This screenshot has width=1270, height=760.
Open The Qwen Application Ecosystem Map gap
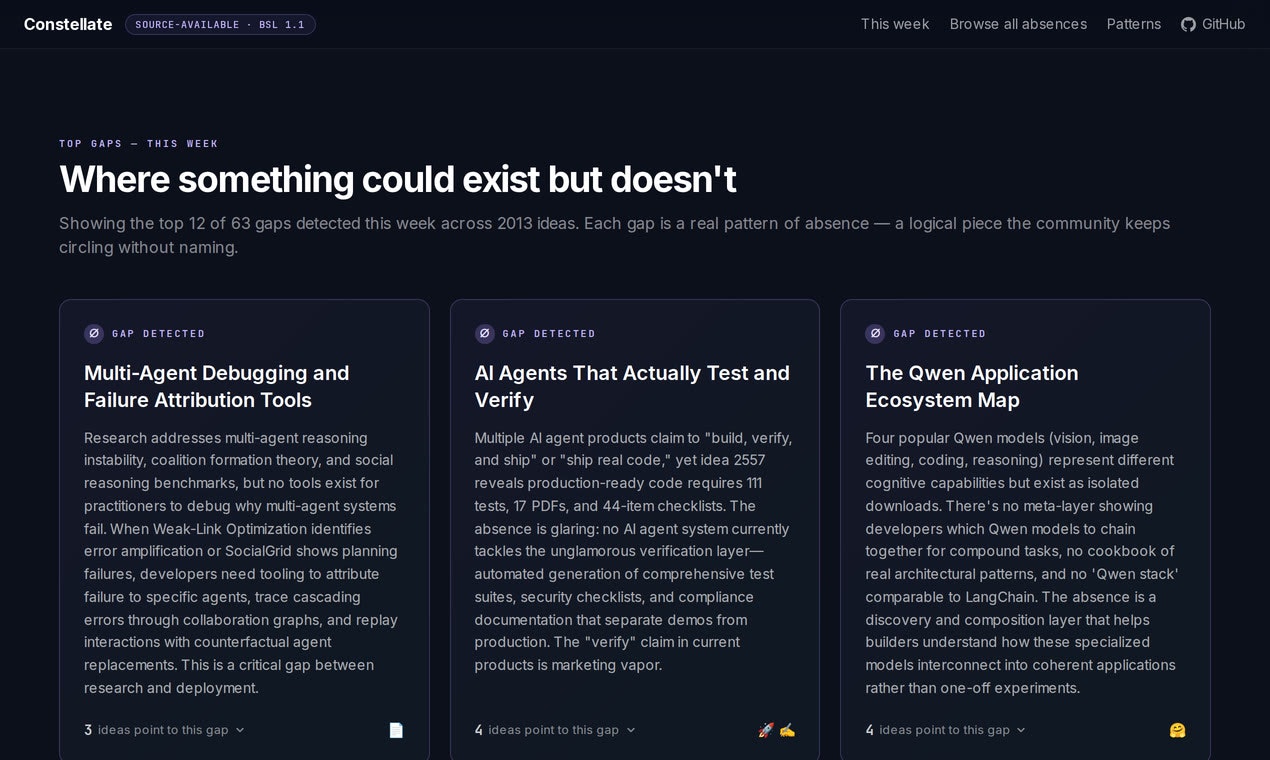tap(971, 386)
